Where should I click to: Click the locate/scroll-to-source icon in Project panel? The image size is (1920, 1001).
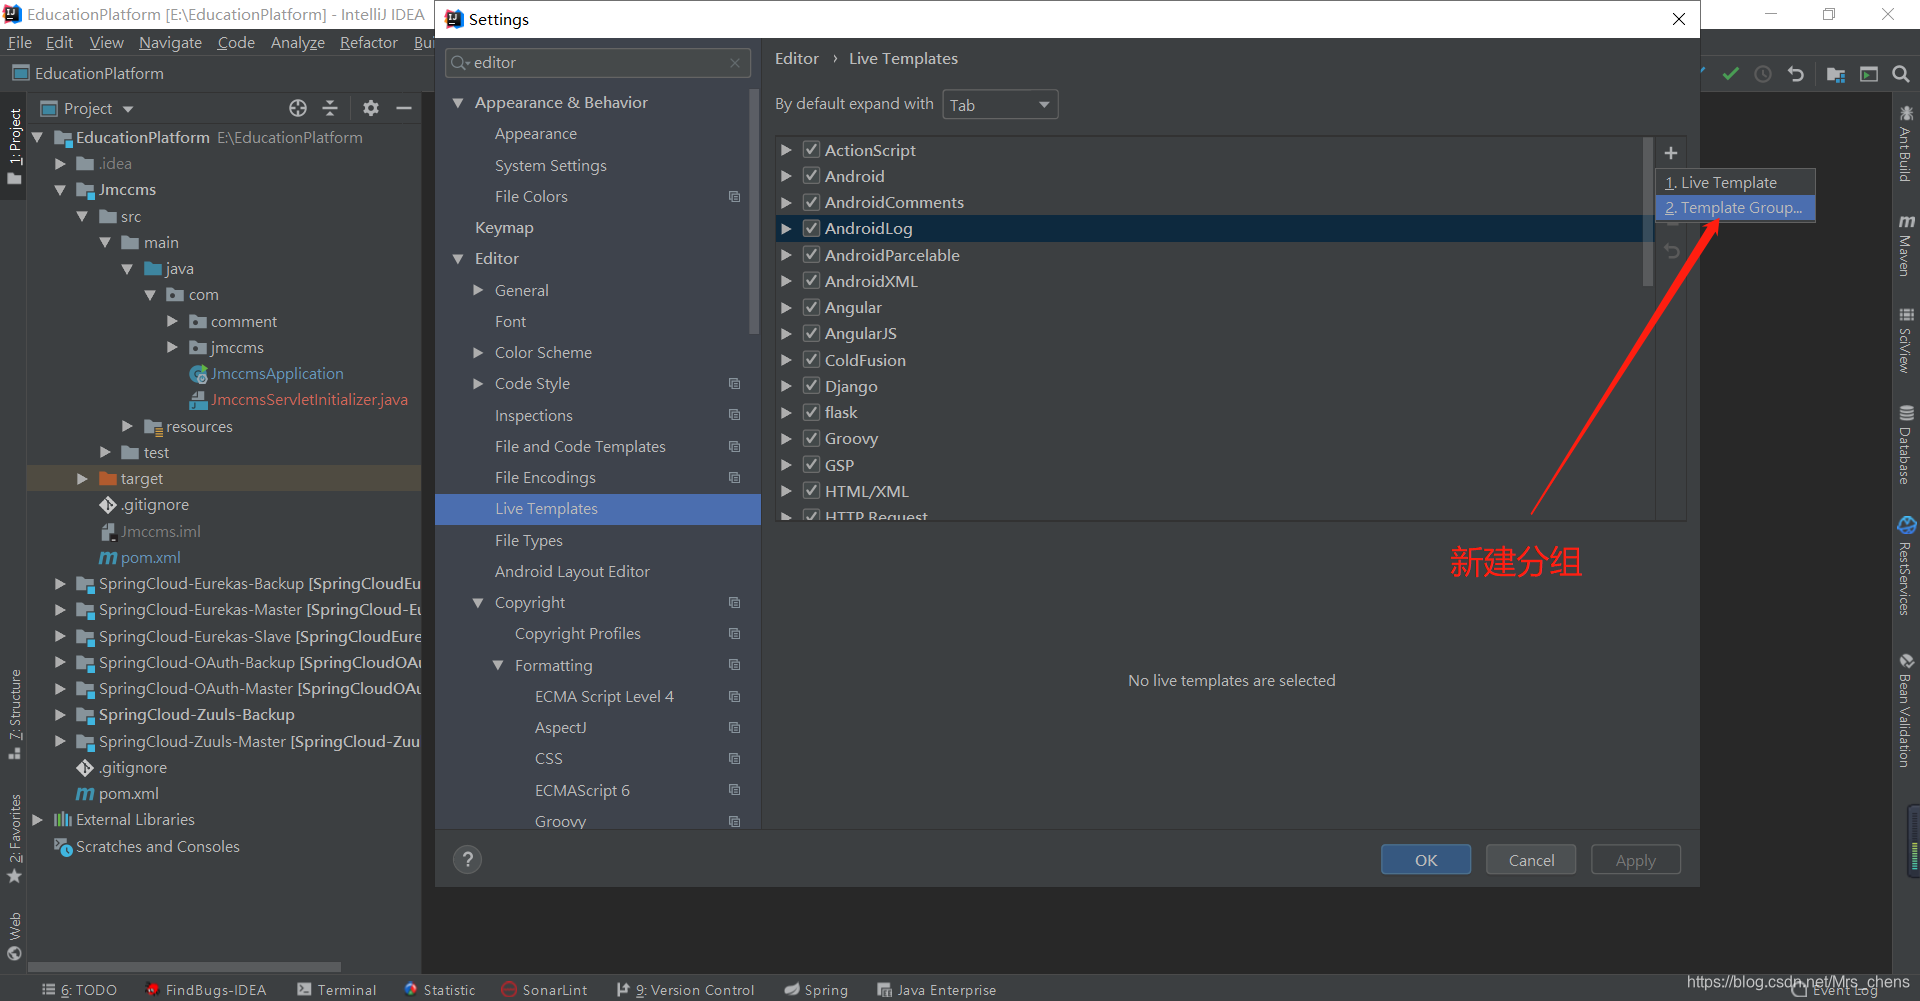[298, 108]
